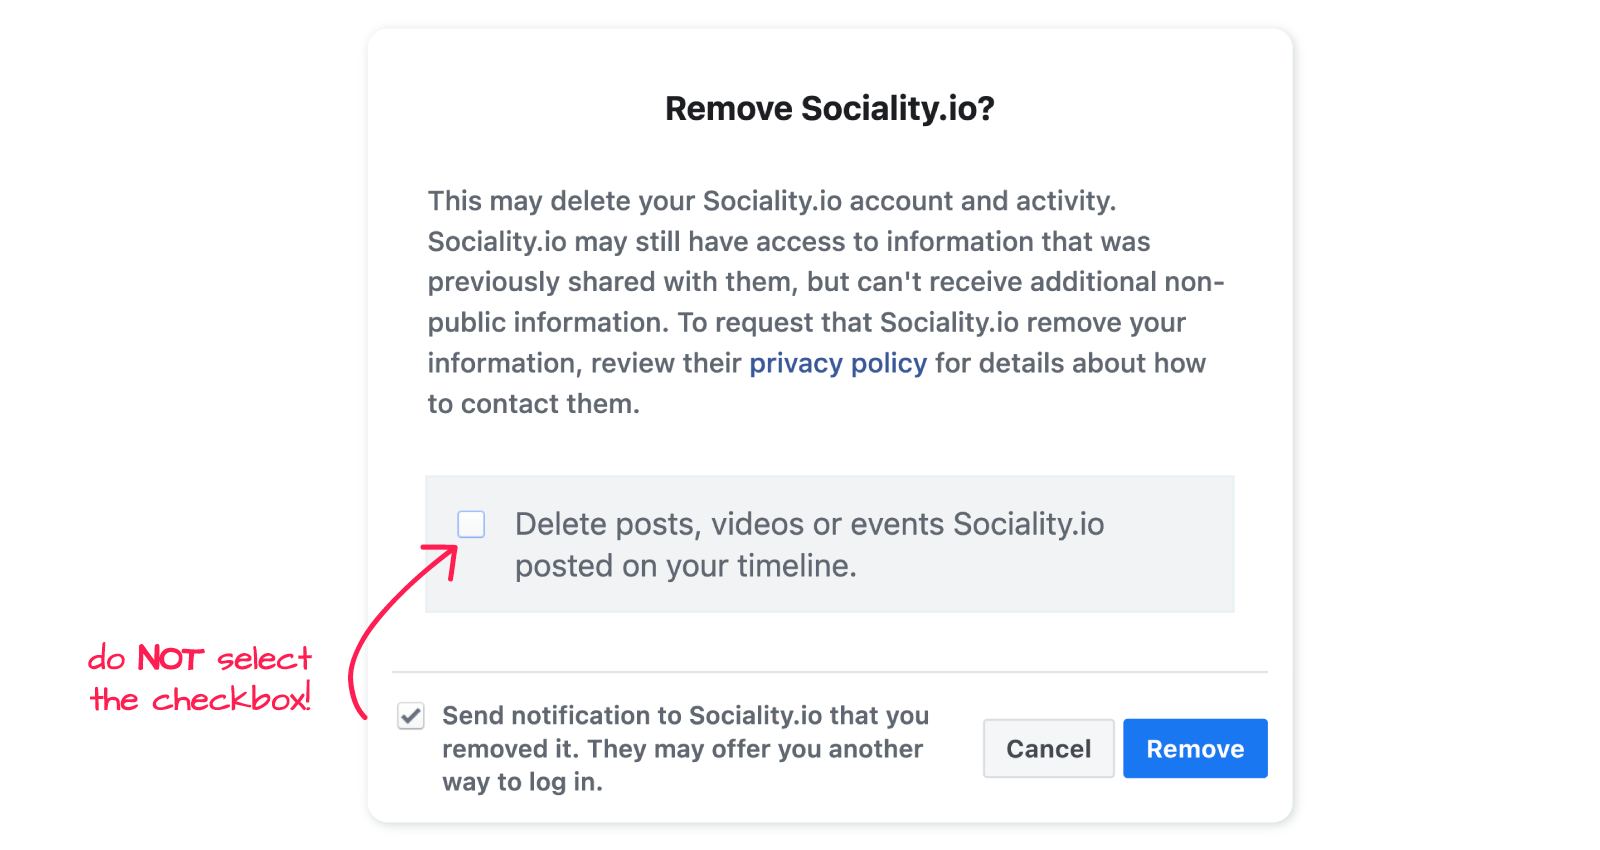Click the gray divider line above the buttons
The image size is (1600, 850).
830,672
